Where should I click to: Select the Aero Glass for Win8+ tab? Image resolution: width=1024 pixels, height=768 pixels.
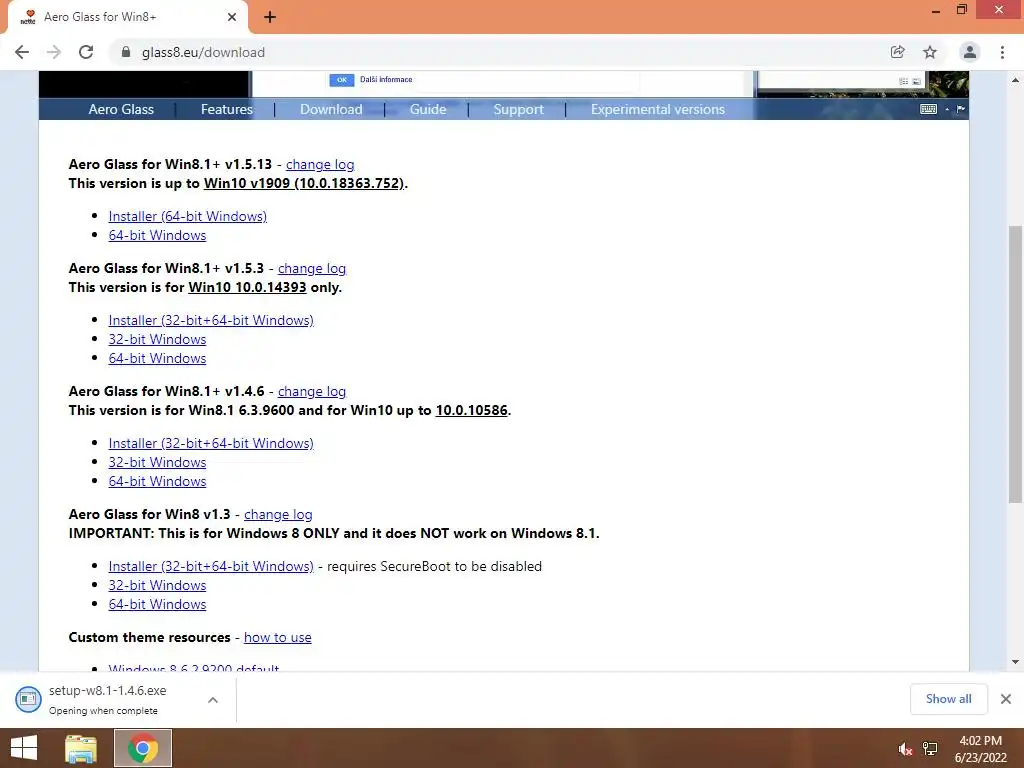(128, 17)
